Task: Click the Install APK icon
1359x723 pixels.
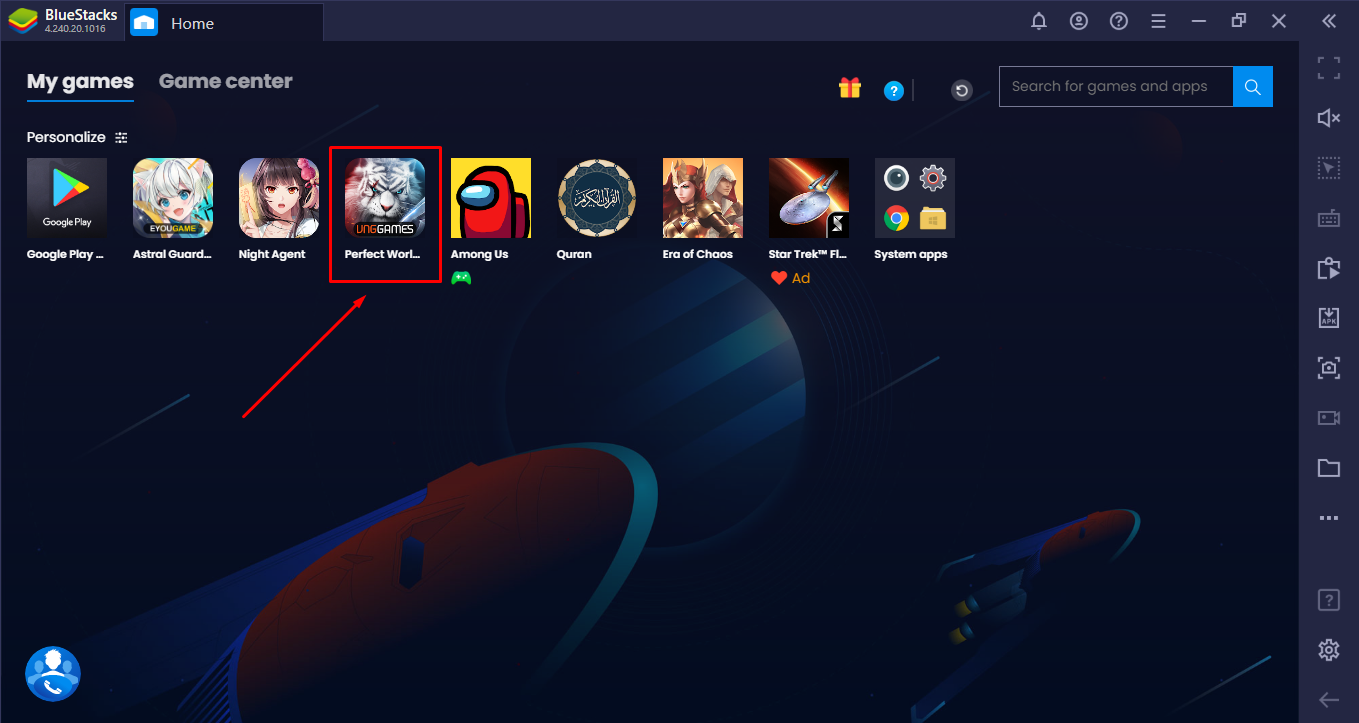Action: point(1328,318)
